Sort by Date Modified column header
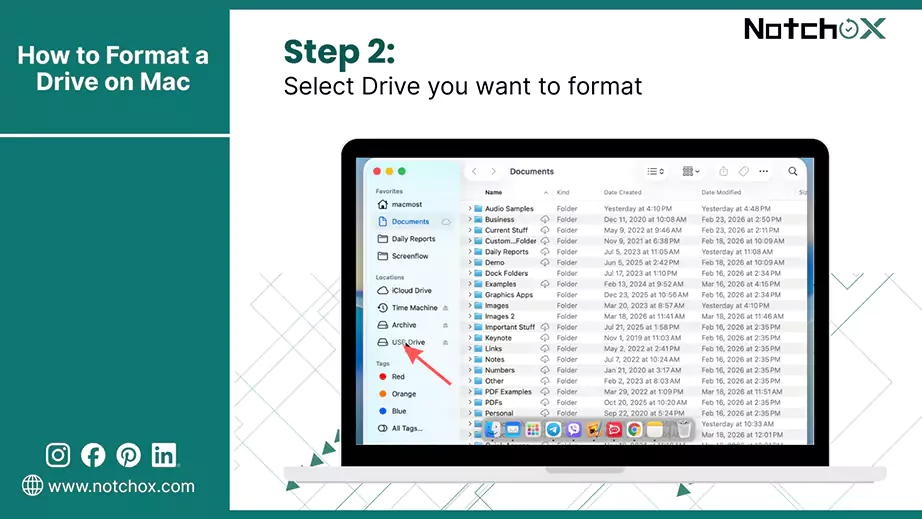922x519 pixels. 721,192
